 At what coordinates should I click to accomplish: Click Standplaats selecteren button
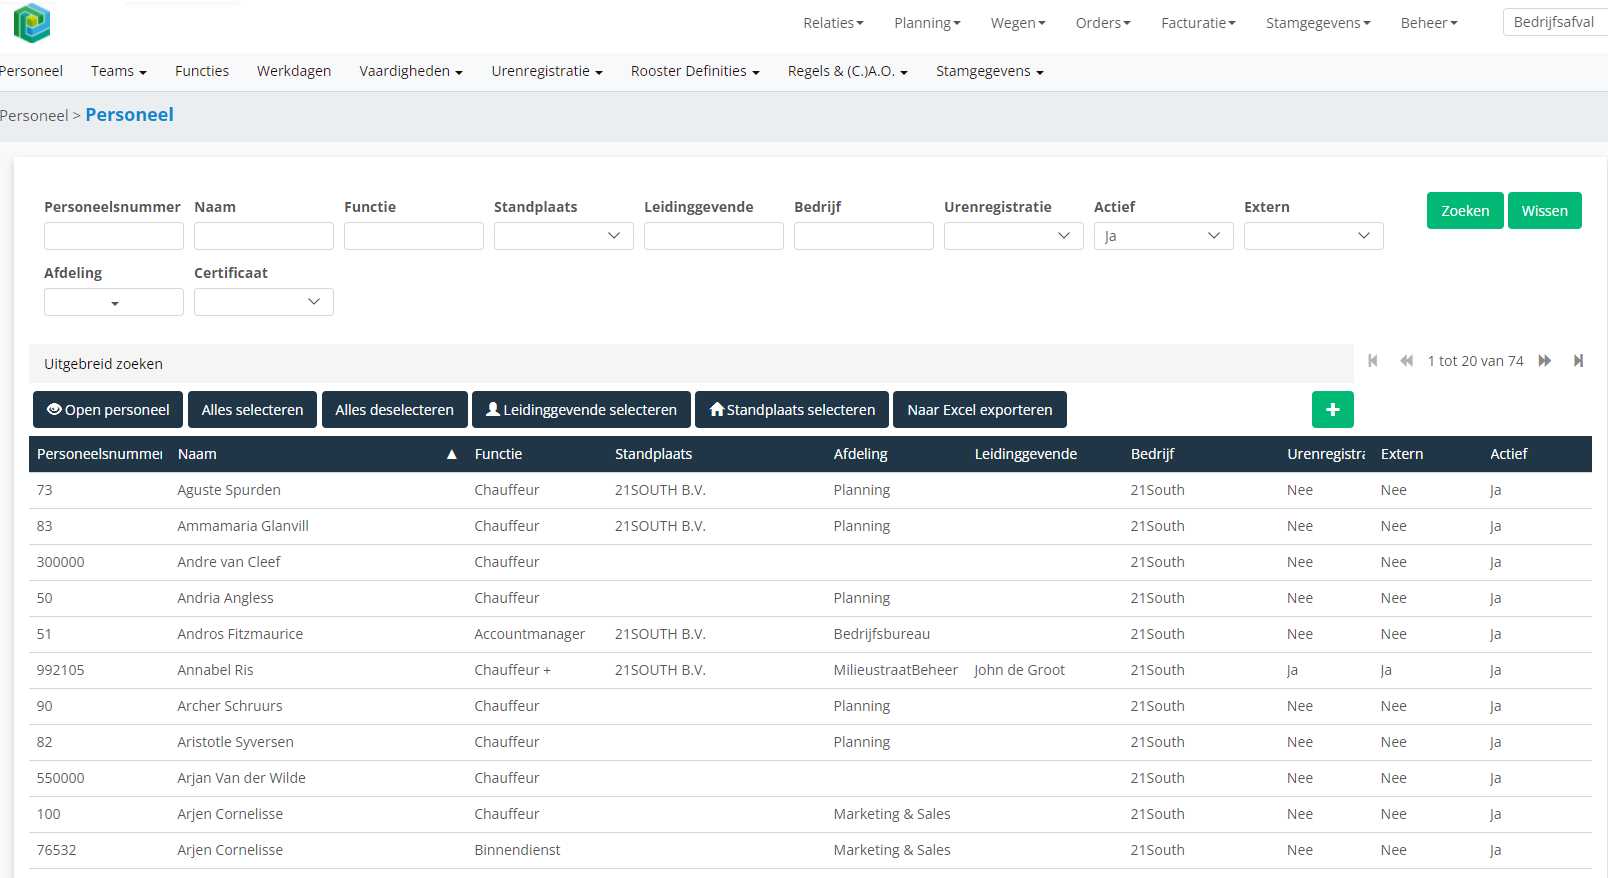point(792,410)
